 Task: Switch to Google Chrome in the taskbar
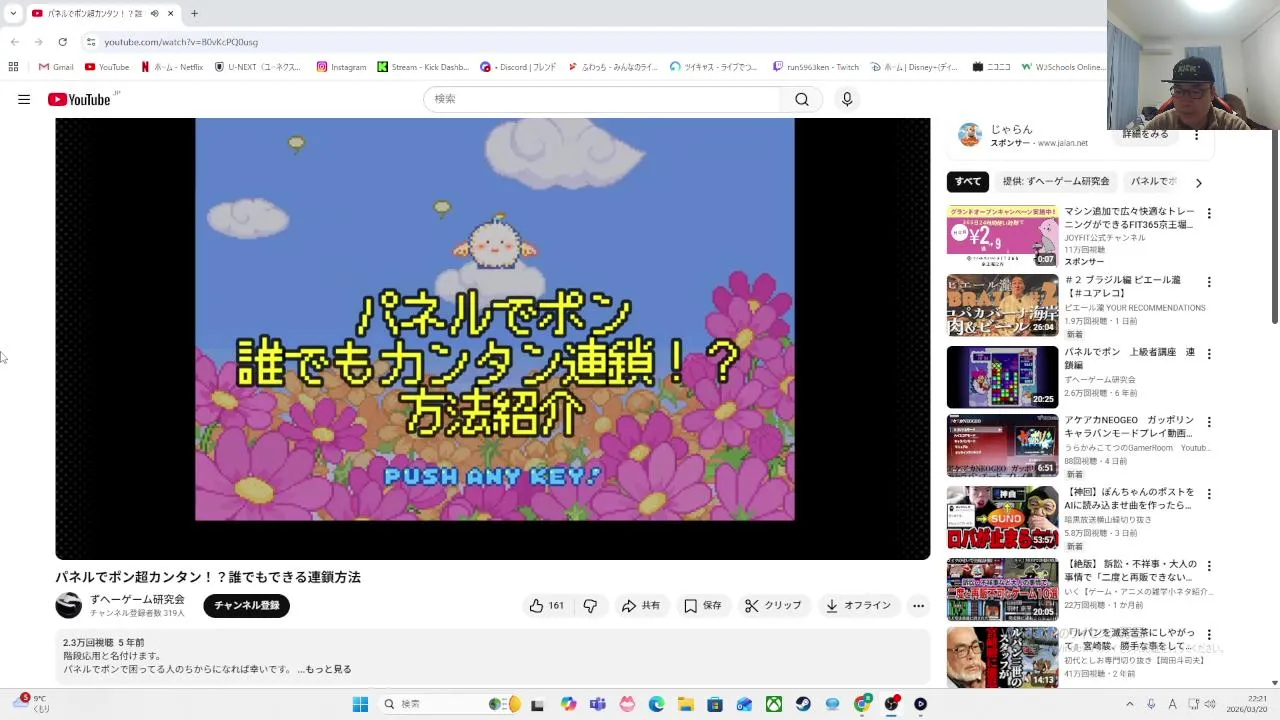pyautogui.click(x=862, y=704)
